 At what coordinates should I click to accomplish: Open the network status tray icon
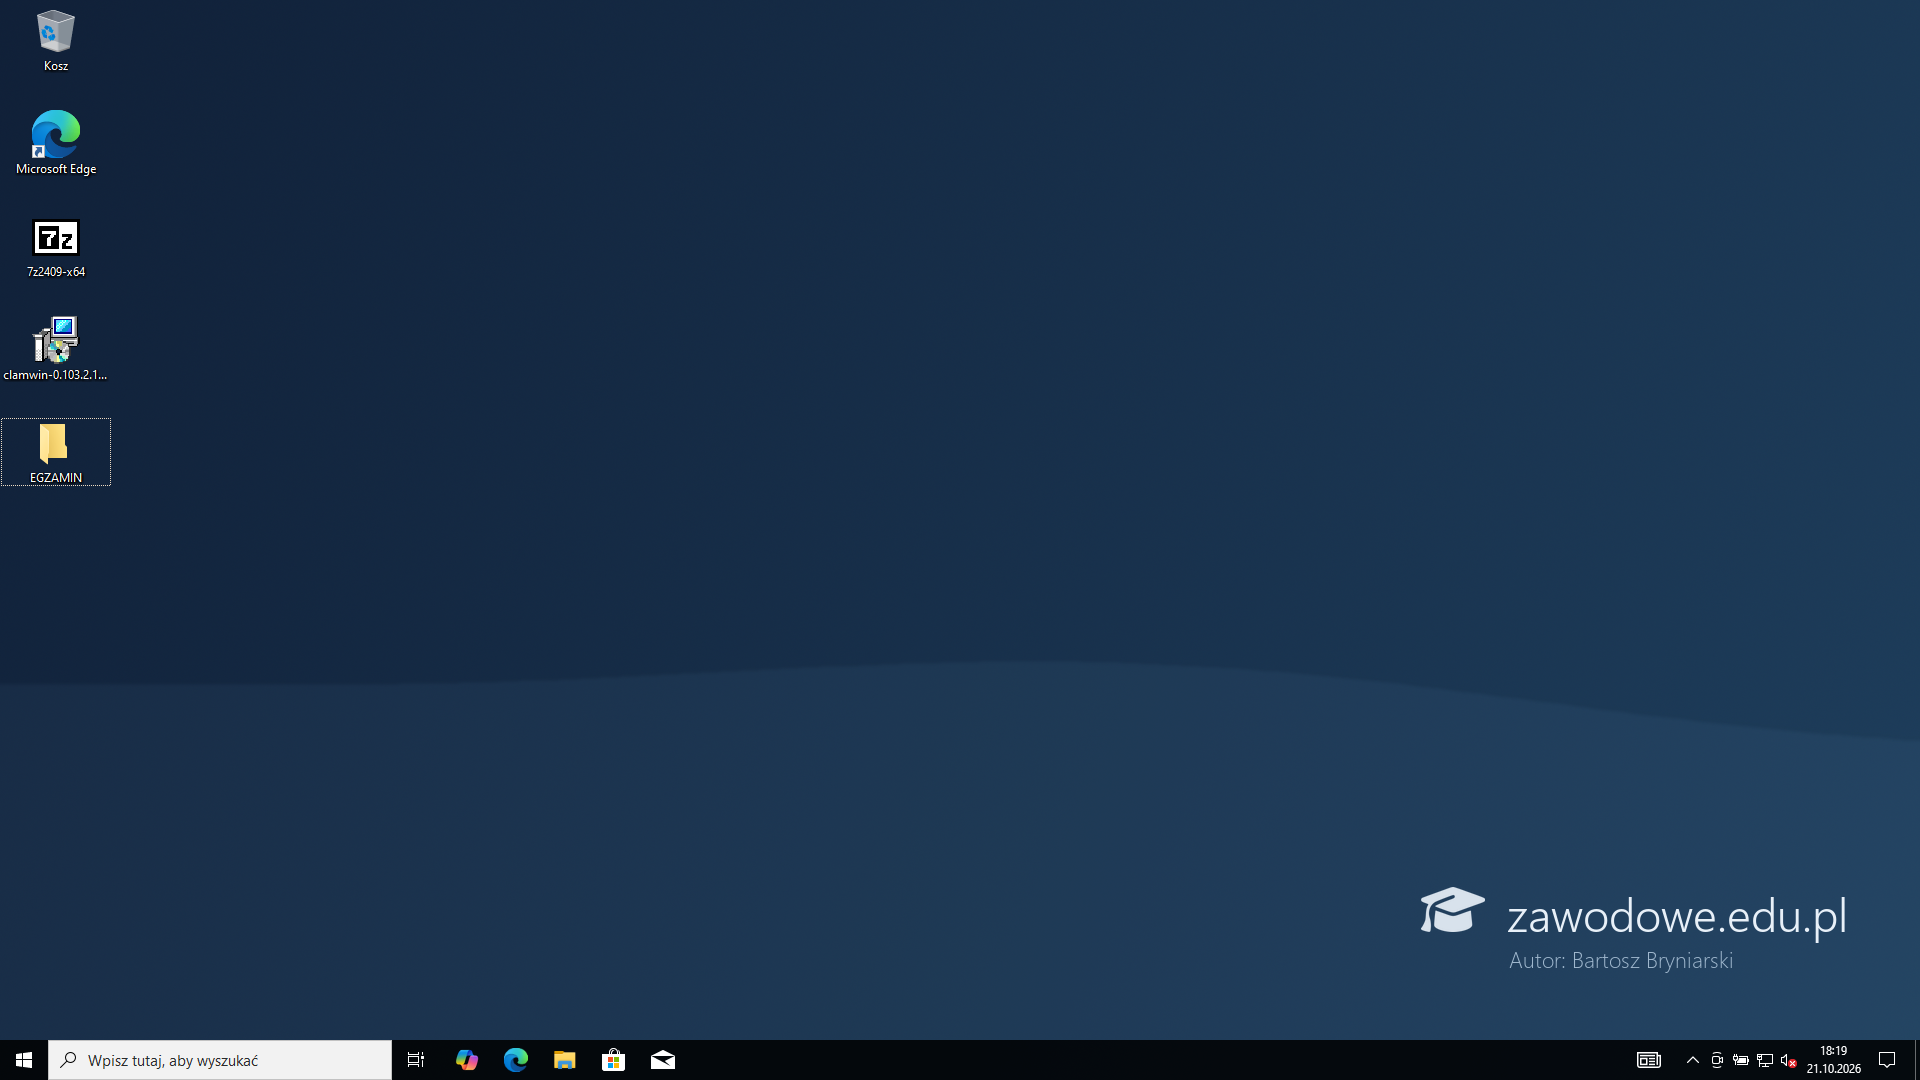click(1765, 1060)
